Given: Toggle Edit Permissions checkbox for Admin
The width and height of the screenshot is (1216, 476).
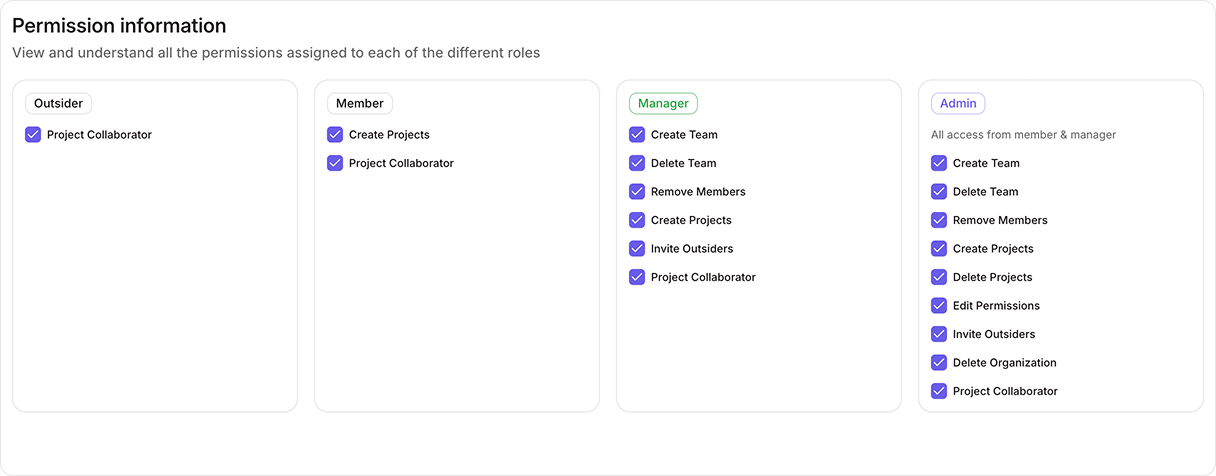Looking at the screenshot, I should tap(939, 306).
